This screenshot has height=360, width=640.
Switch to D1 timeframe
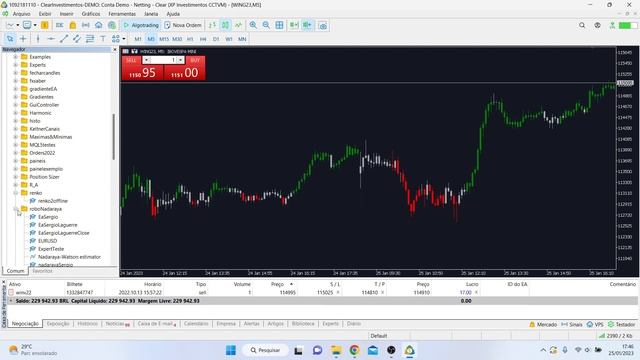click(216, 39)
